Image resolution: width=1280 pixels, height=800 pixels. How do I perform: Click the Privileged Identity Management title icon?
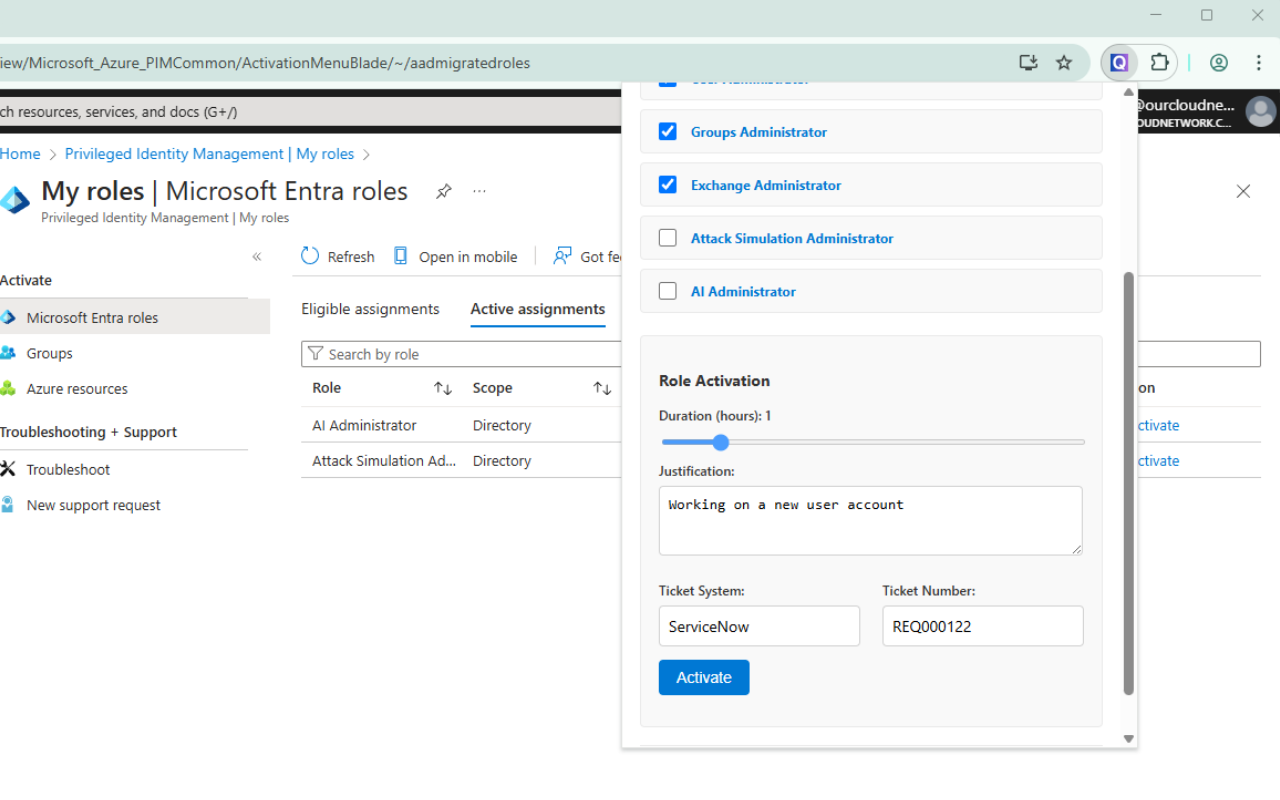(x=15, y=200)
